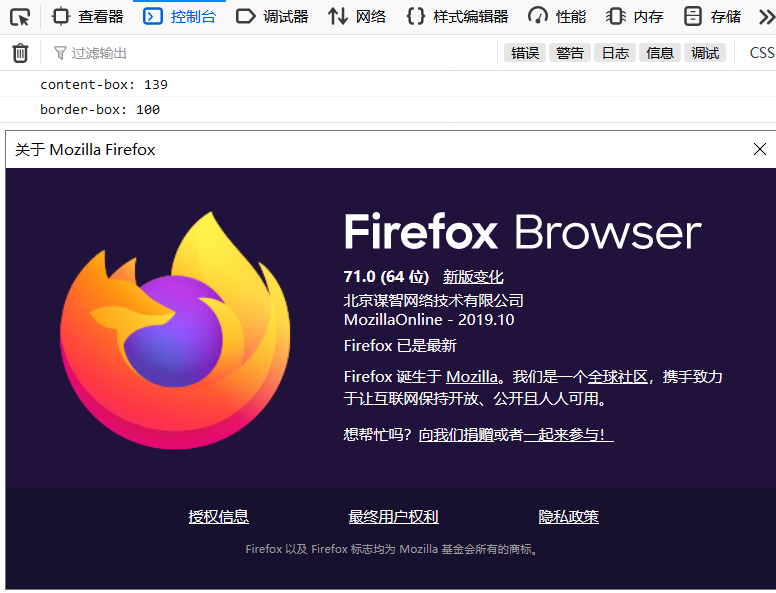Expand more devtools tabs chevron
Screen dimensions: 776x593
click(x=767, y=17)
